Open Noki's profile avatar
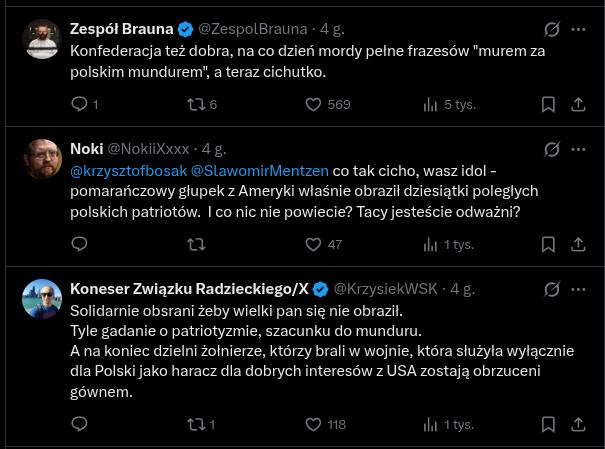 [42, 159]
